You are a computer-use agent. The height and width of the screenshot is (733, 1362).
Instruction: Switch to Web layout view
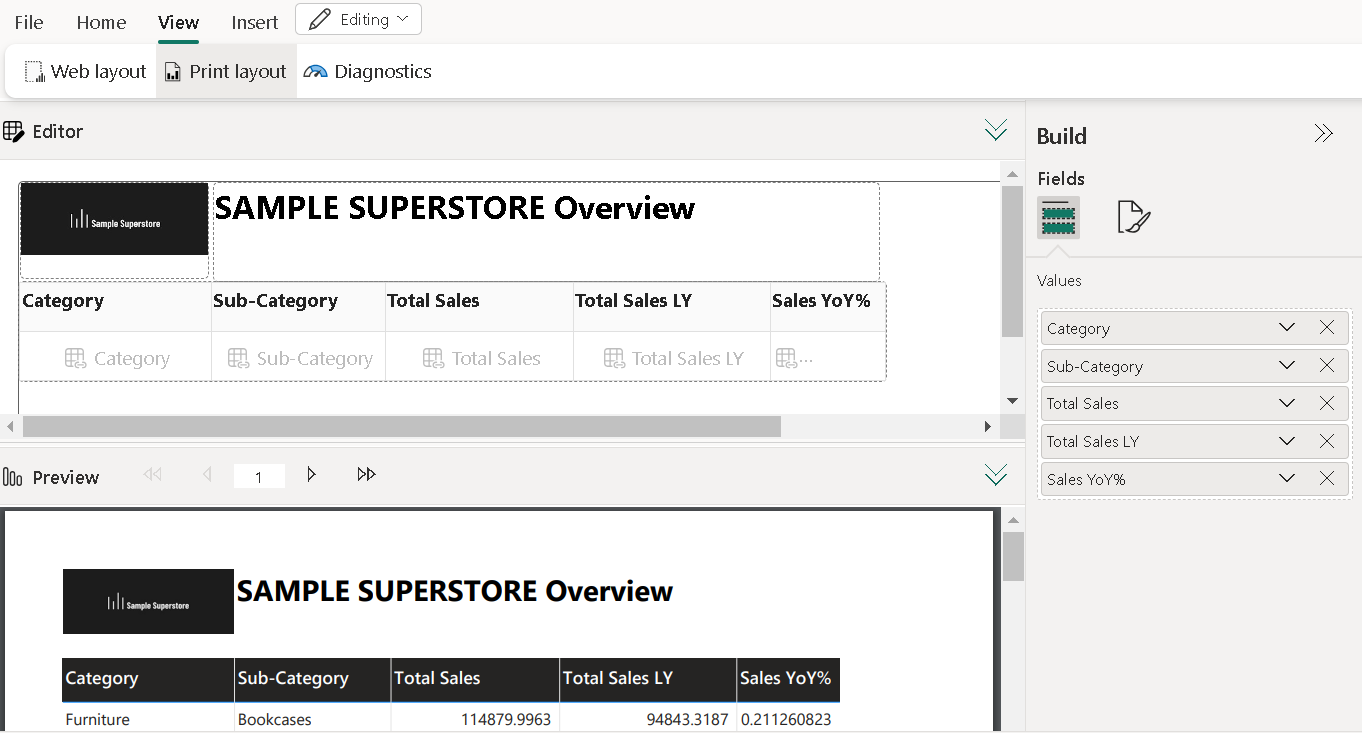click(x=86, y=72)
